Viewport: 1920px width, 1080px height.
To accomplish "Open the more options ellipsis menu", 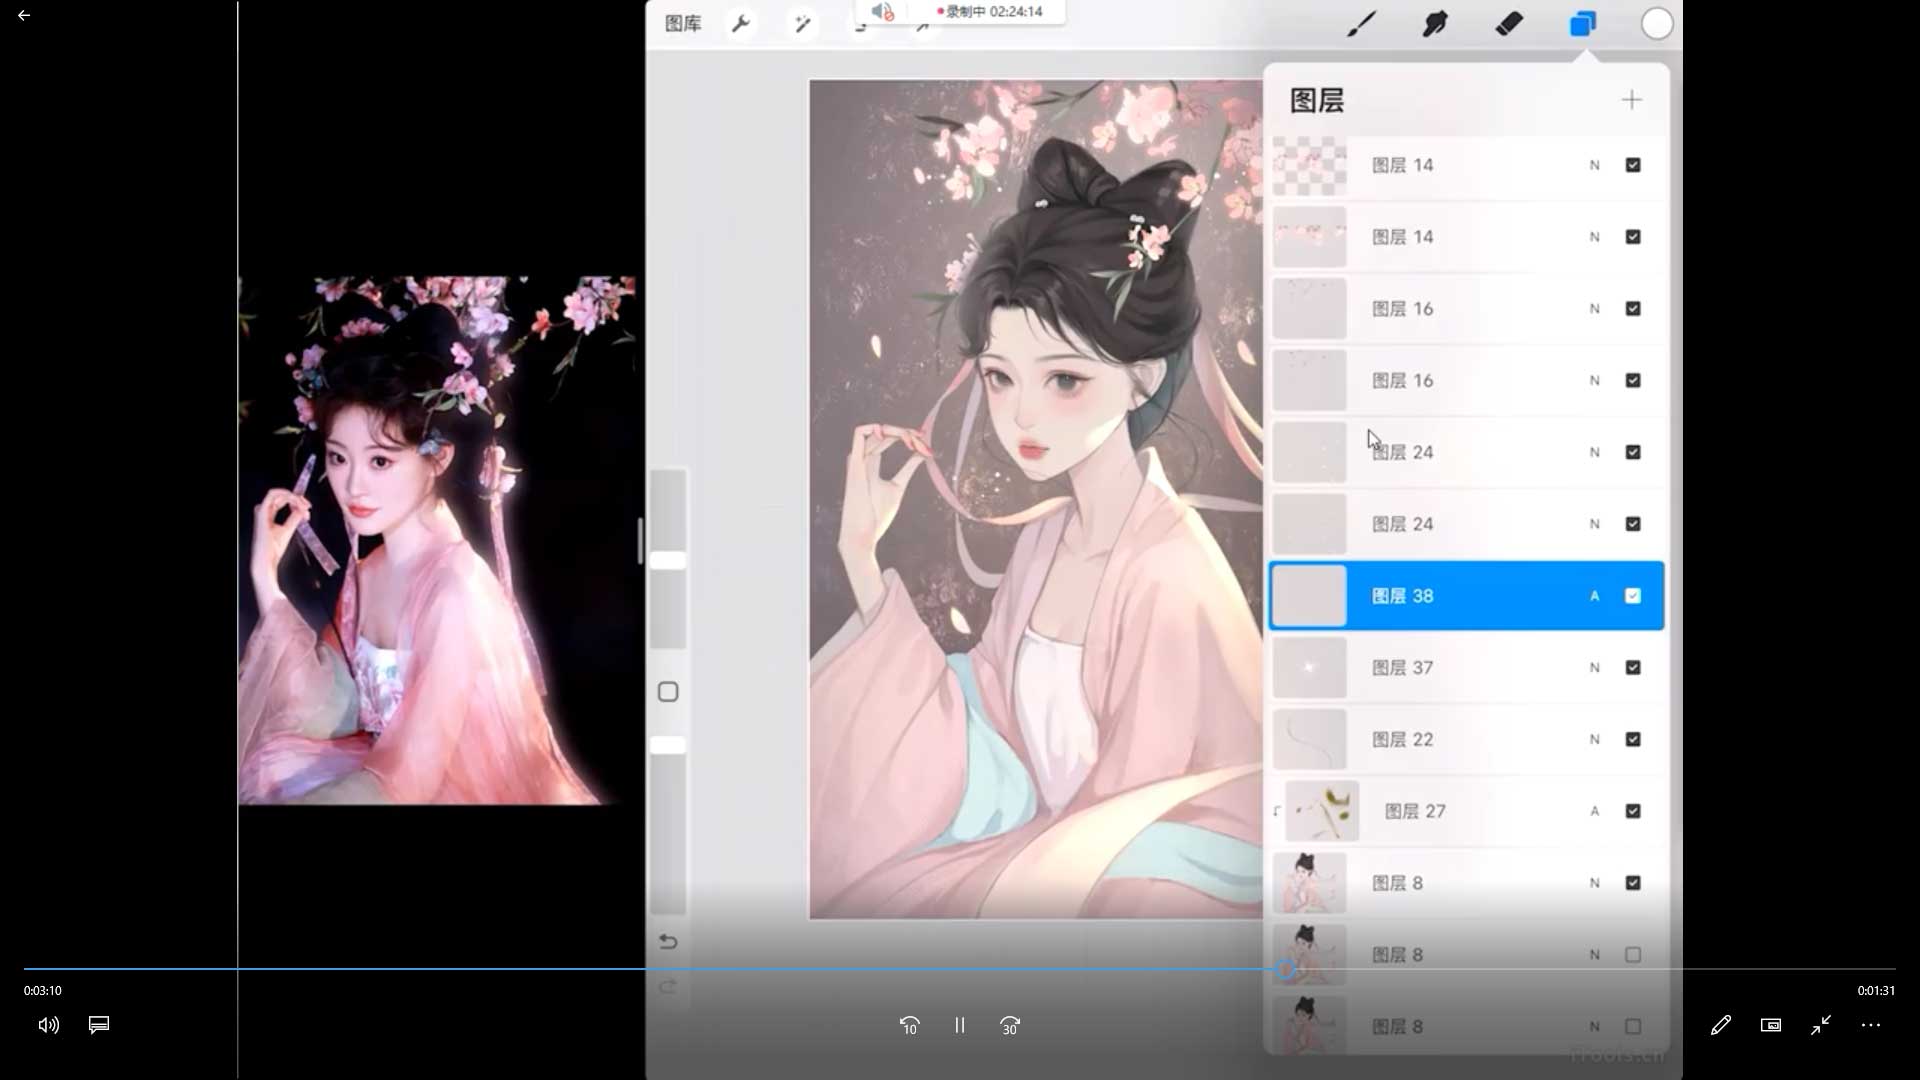I will tap(1870, 1025).
